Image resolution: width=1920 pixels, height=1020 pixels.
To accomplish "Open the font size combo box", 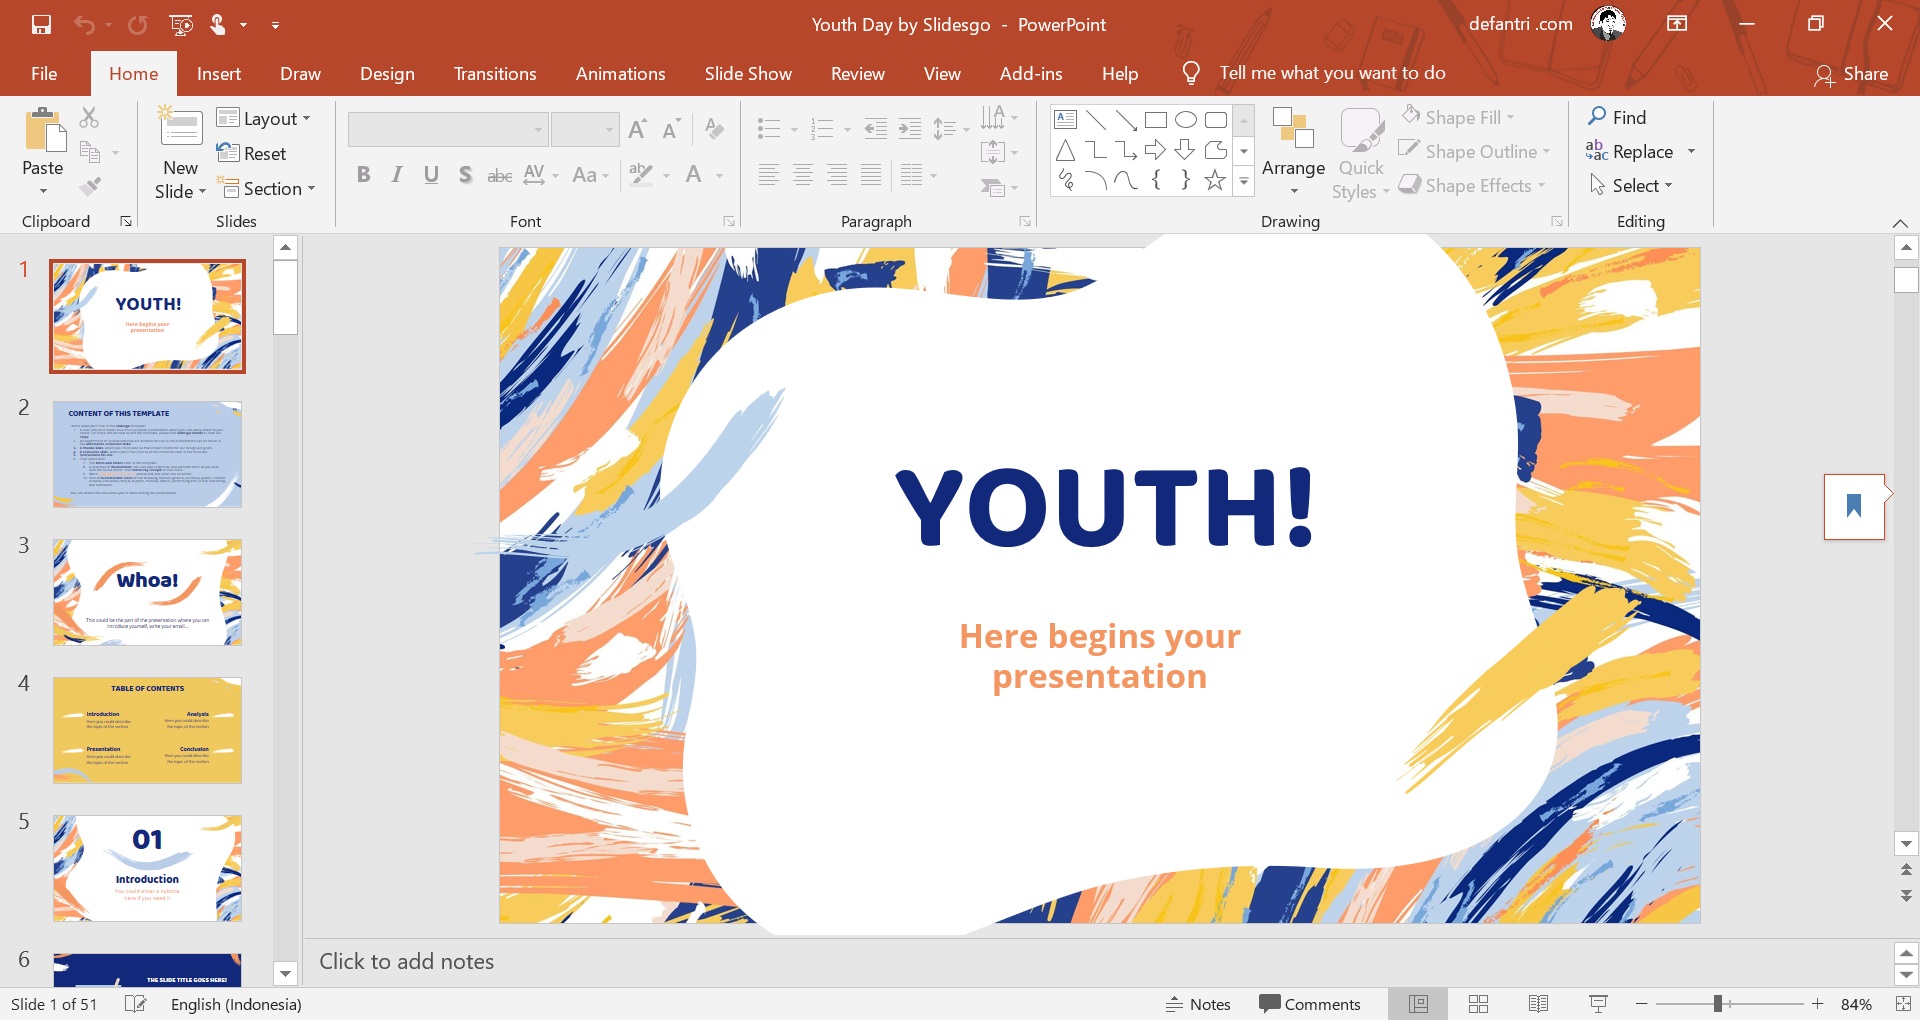I will coord(585,129).
